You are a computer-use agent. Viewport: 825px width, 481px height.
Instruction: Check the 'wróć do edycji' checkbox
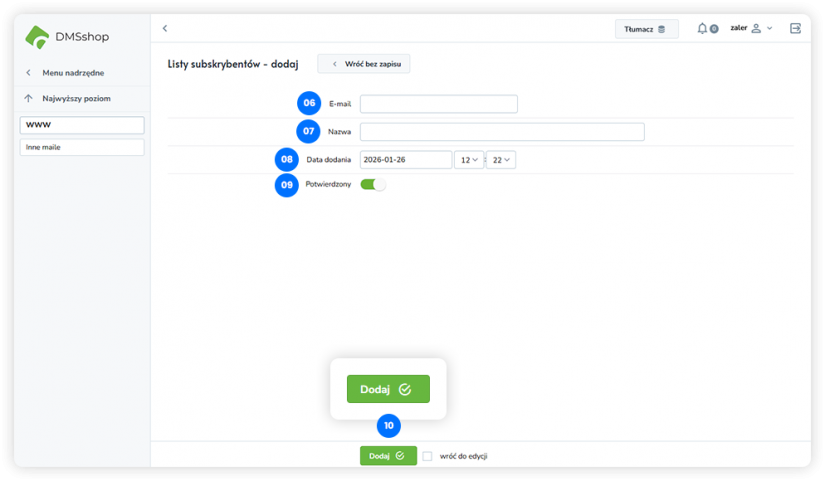click(x=428, y=456)
